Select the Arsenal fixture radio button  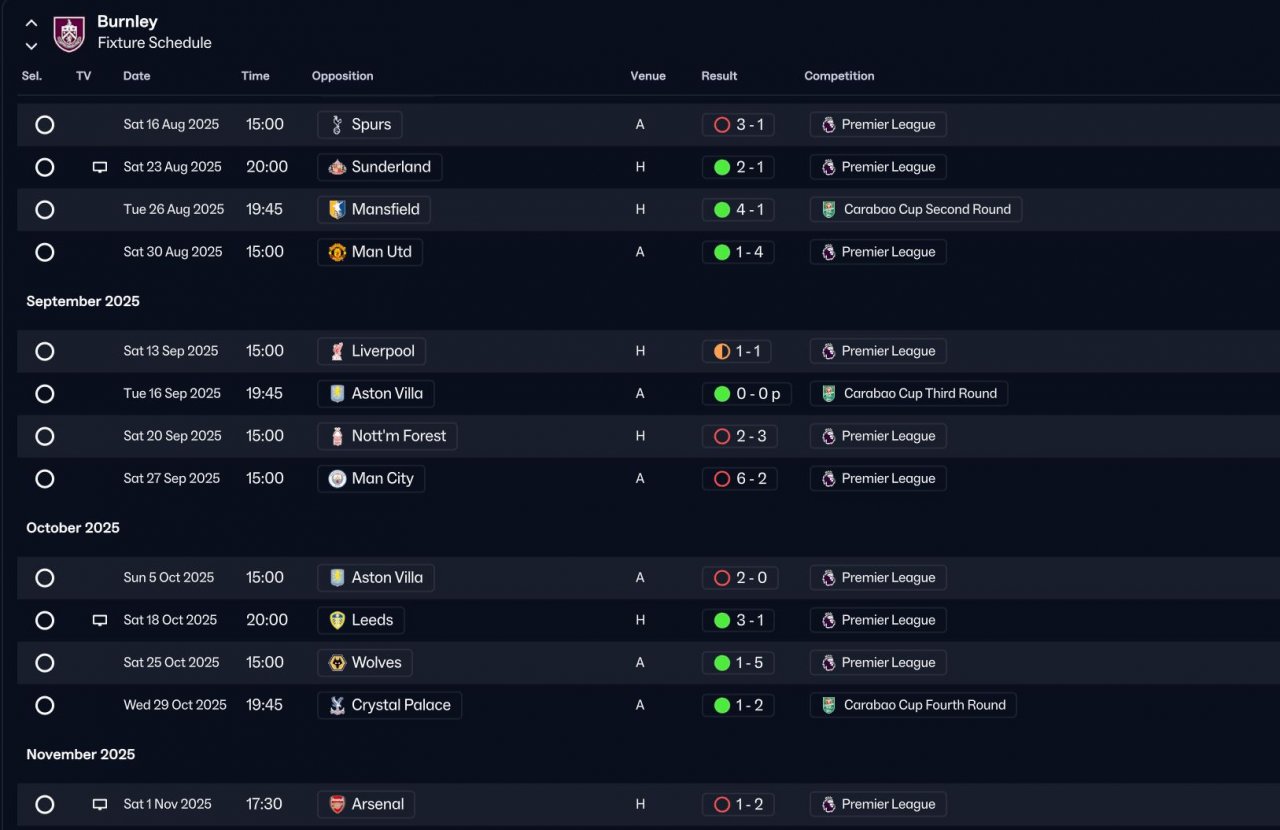coord(44,805)
